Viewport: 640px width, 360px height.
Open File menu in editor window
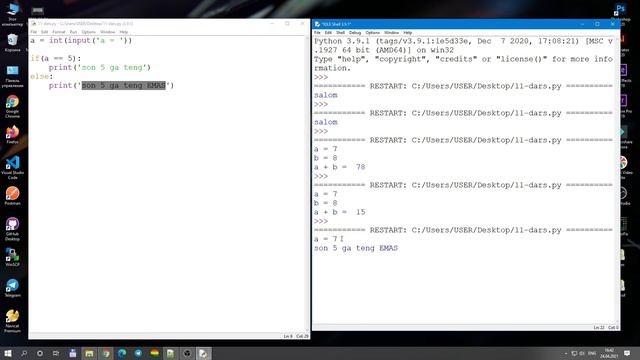coord(33,32)
